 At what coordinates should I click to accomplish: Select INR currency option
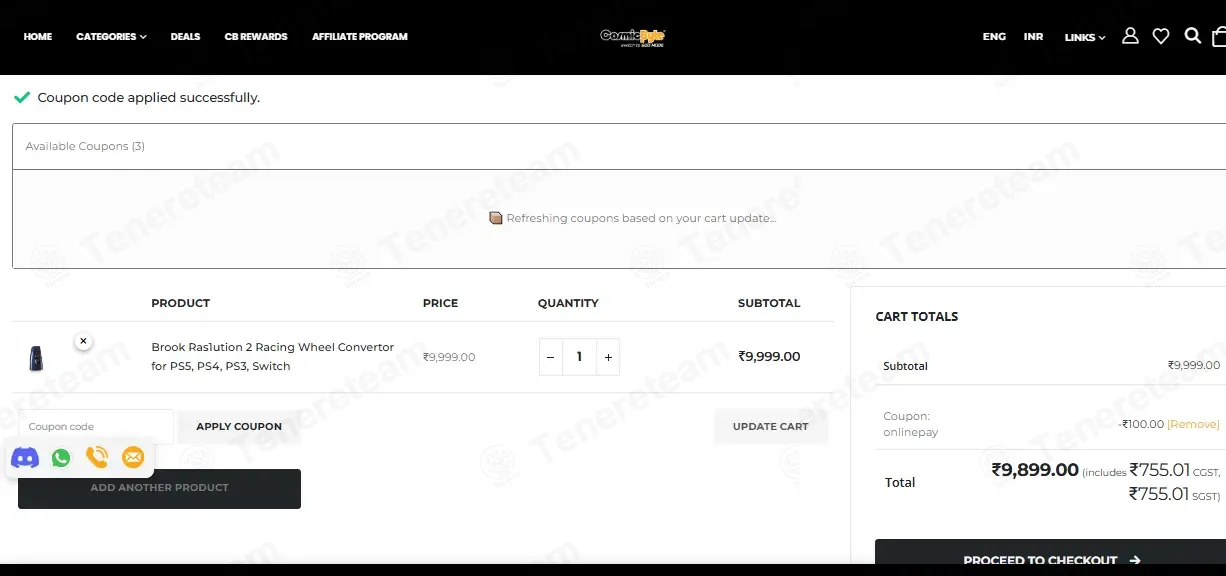coord(1033,37)
